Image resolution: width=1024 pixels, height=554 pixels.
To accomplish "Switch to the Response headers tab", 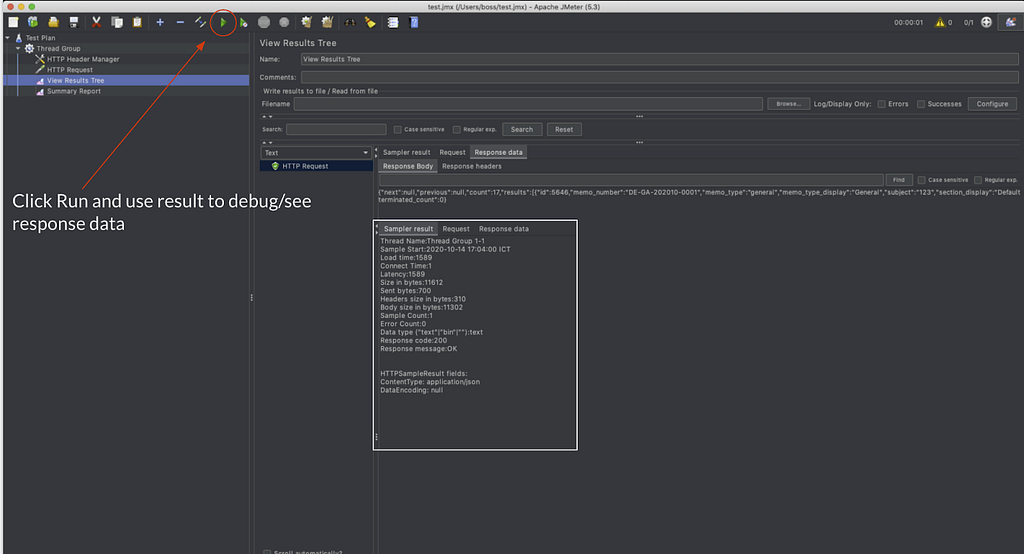I will coord(472,166).
